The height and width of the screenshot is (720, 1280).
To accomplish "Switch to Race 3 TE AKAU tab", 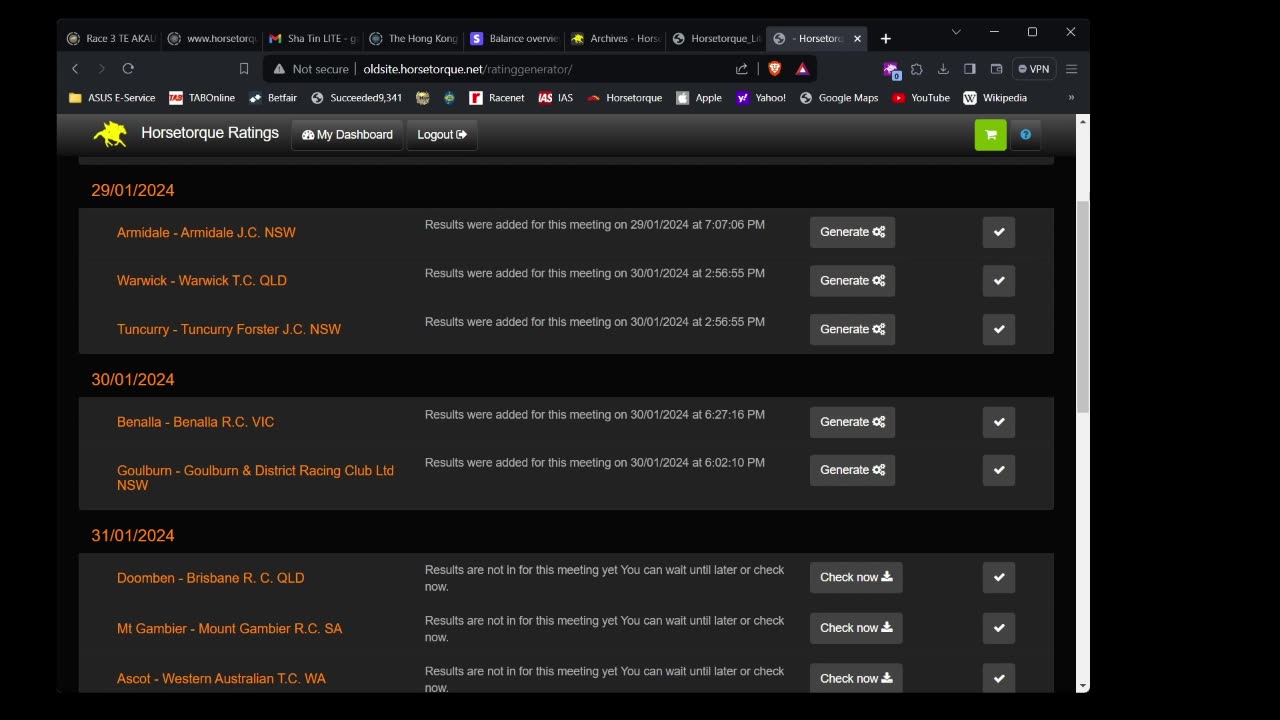I will [111, 39].
